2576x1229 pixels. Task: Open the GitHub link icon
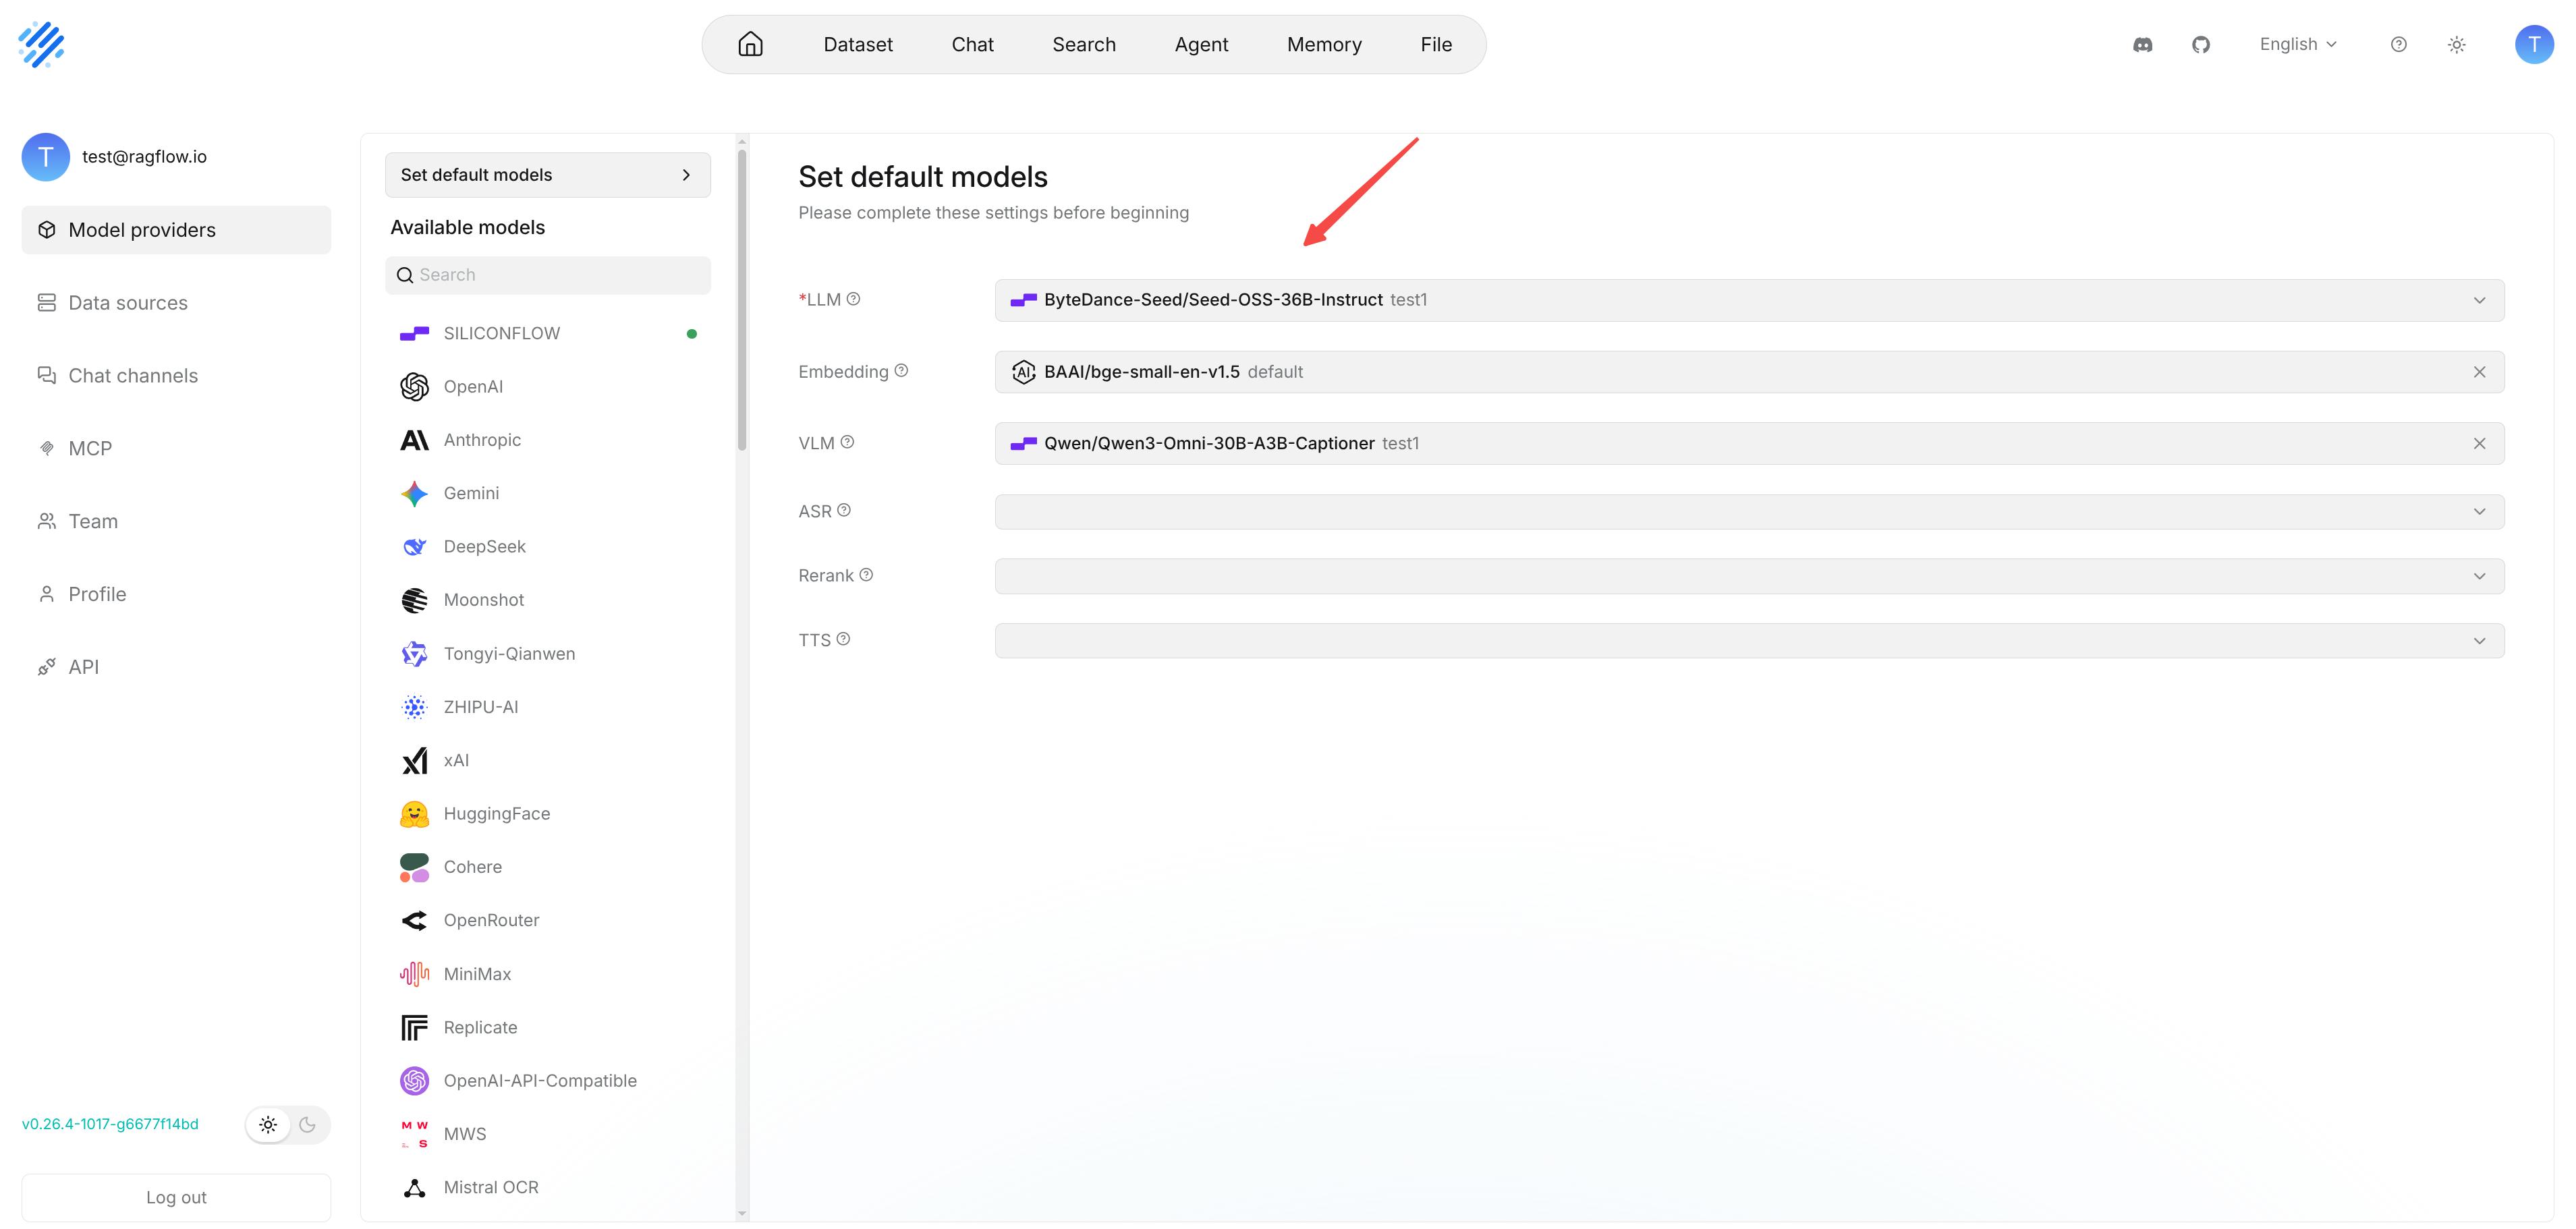pyautogui.click(x=2201, y=44)
